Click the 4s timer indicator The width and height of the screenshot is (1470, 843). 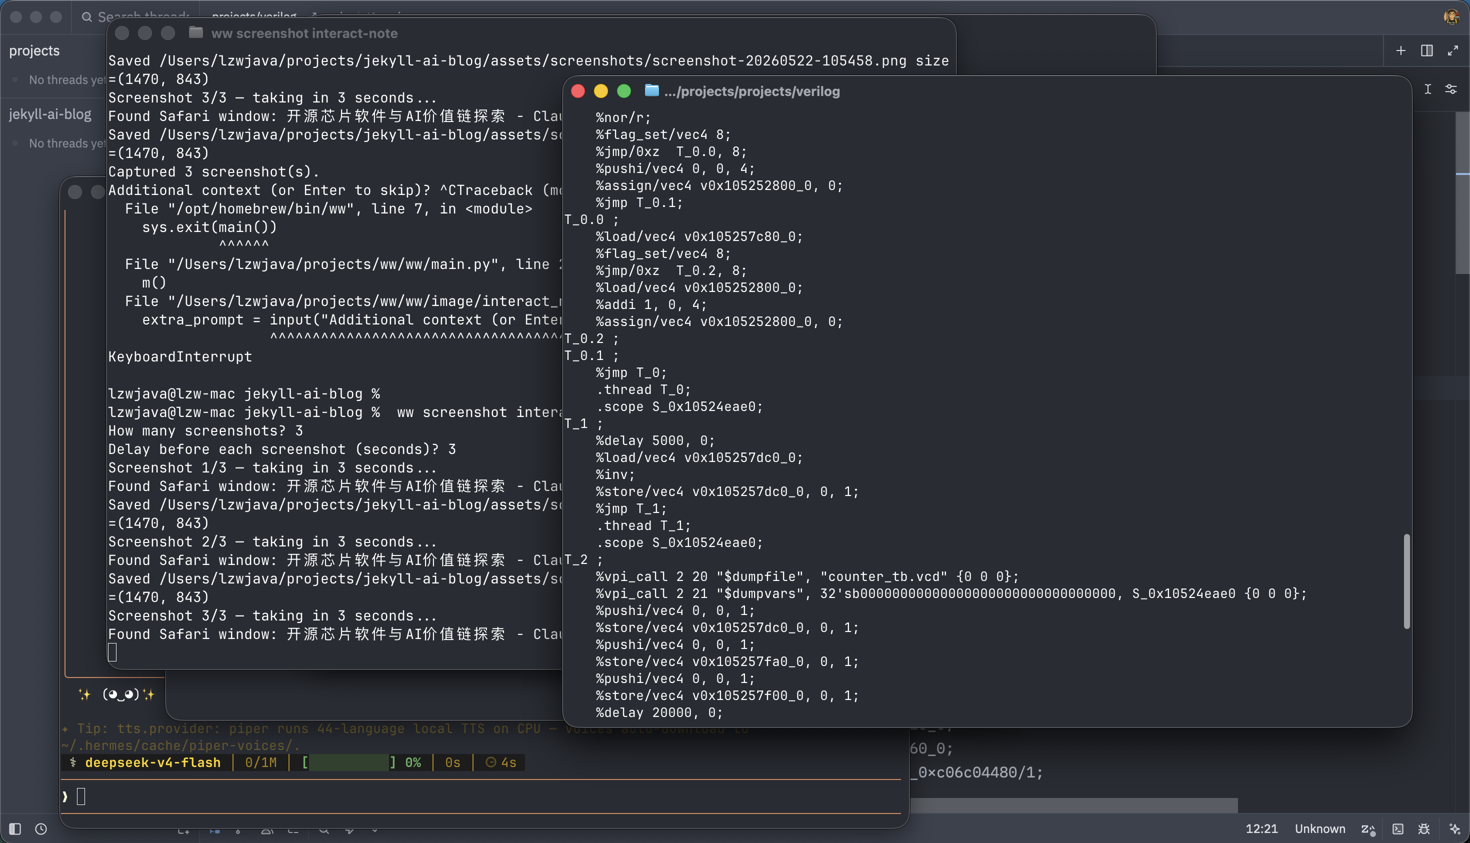tap(501, 762)
